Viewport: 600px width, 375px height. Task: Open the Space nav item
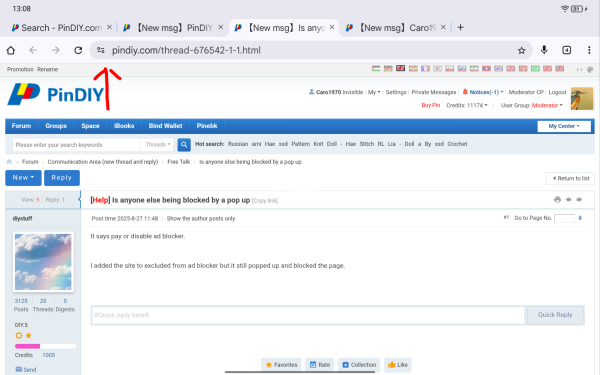[90, 126]
